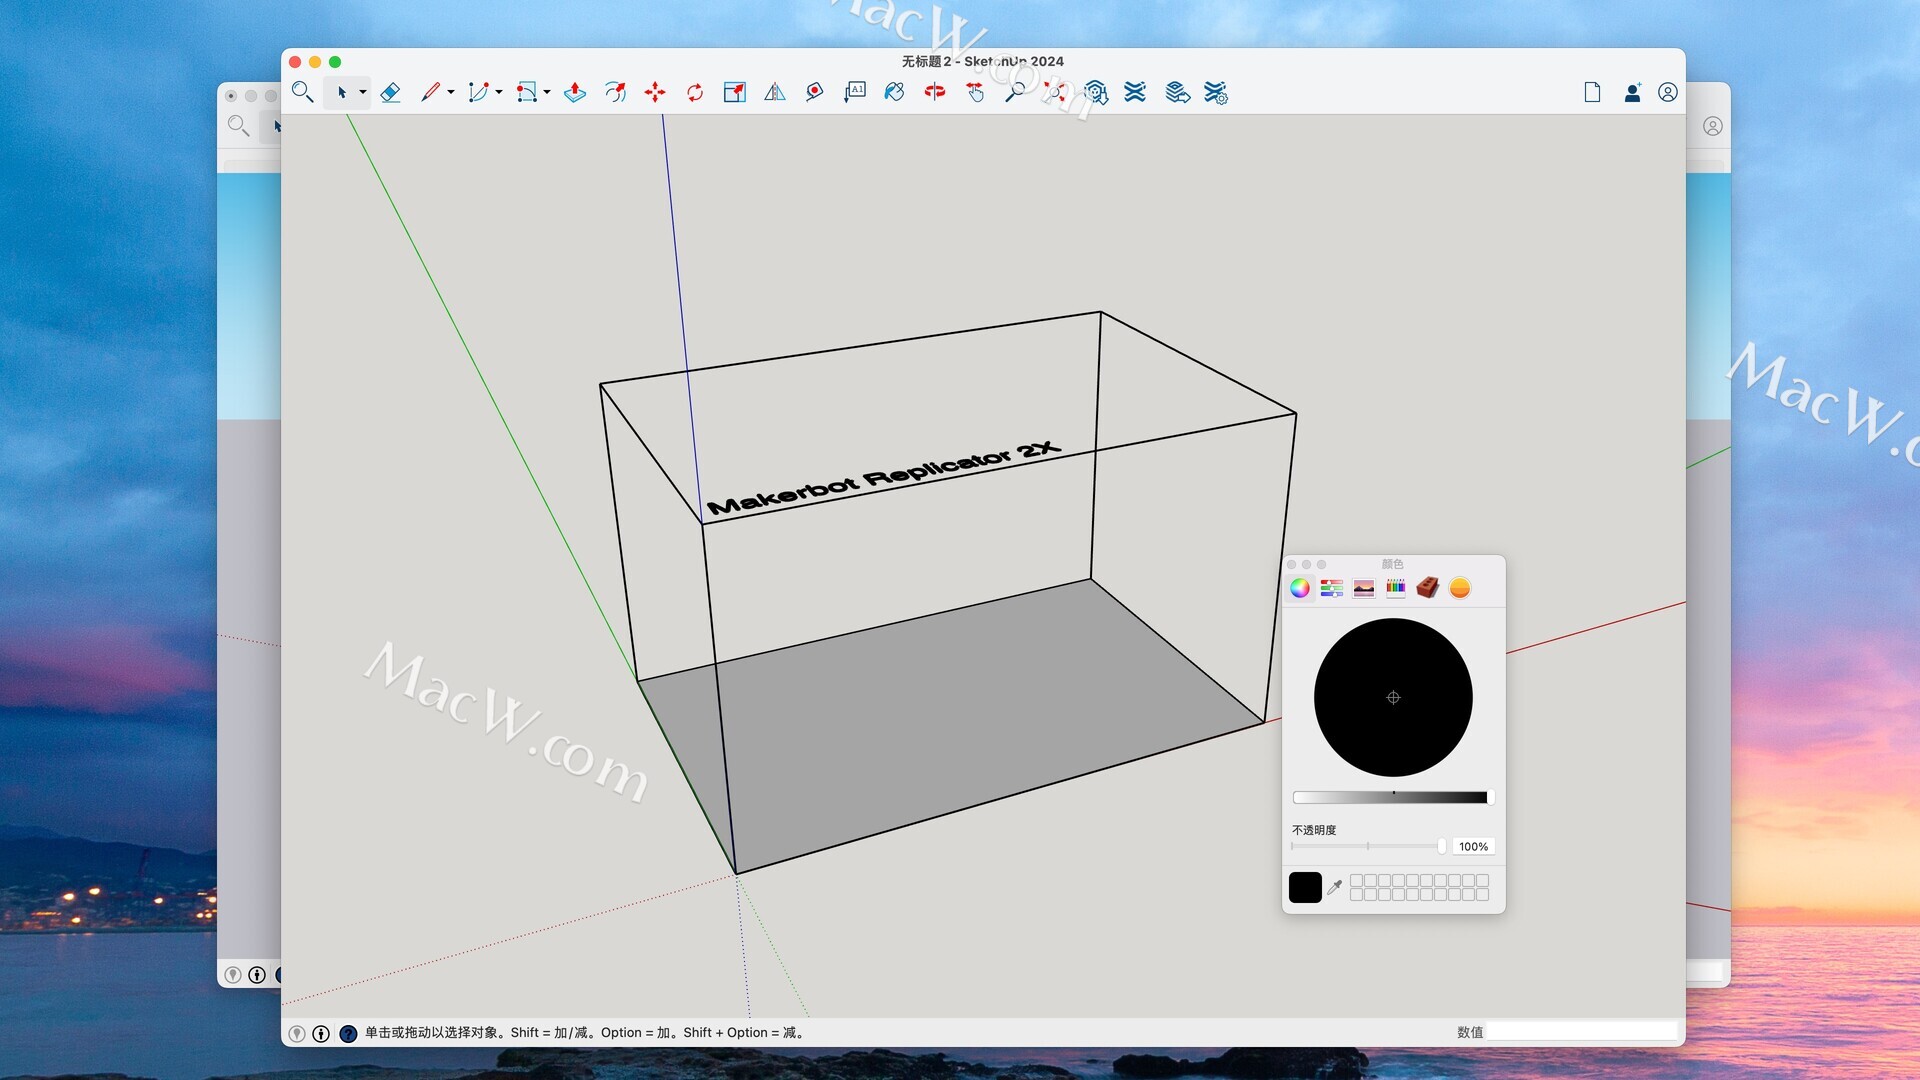Viewport: 1920px width, 1080px height.
Task: Open the 3D Warehouse icon
Action: click(x=1096, y=92)
